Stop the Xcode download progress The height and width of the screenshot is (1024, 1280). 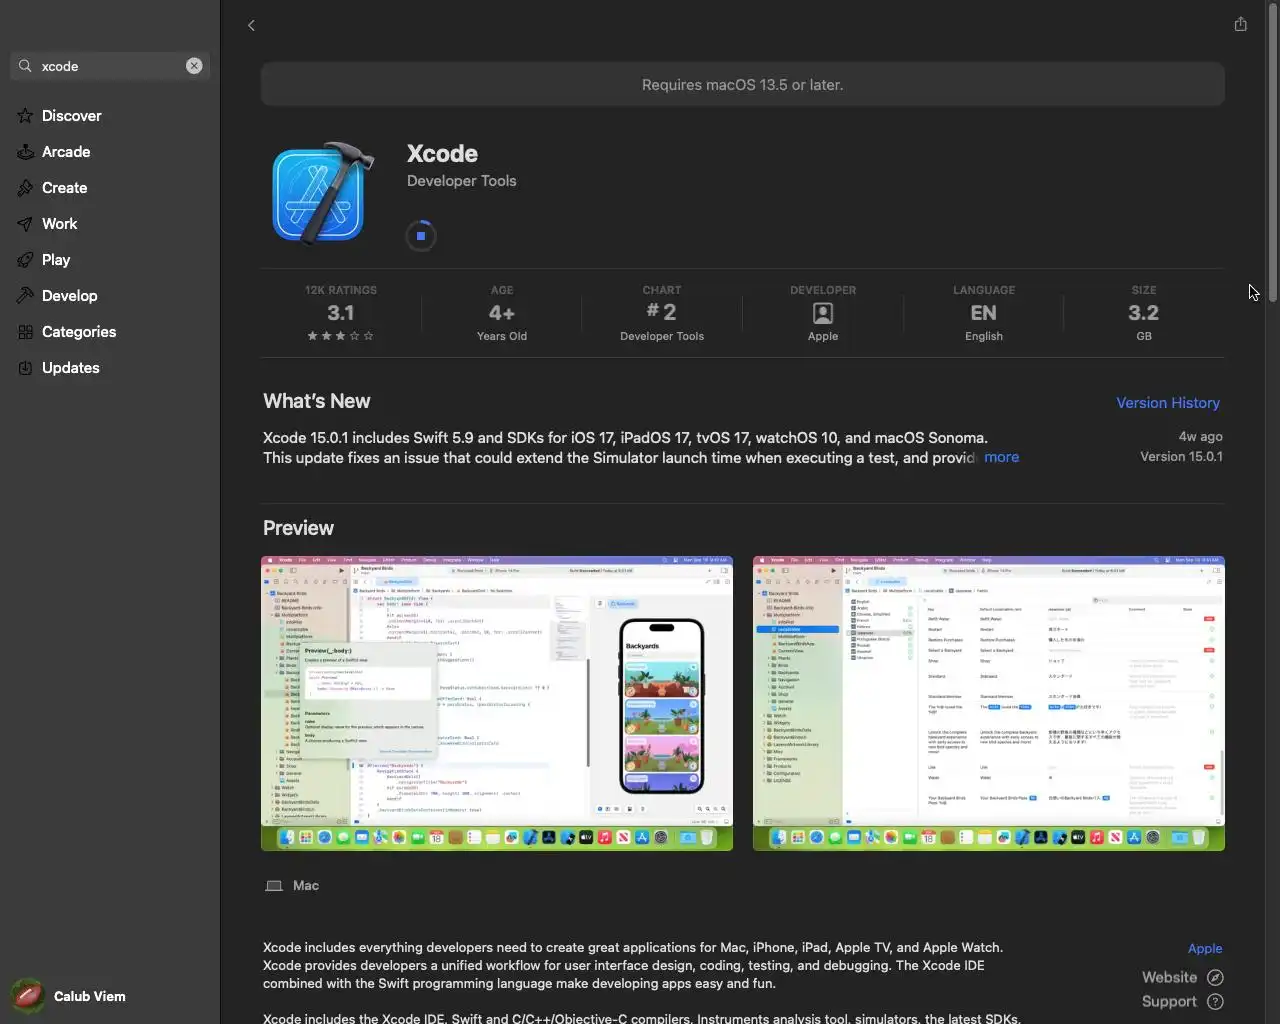tap(421, 236)
